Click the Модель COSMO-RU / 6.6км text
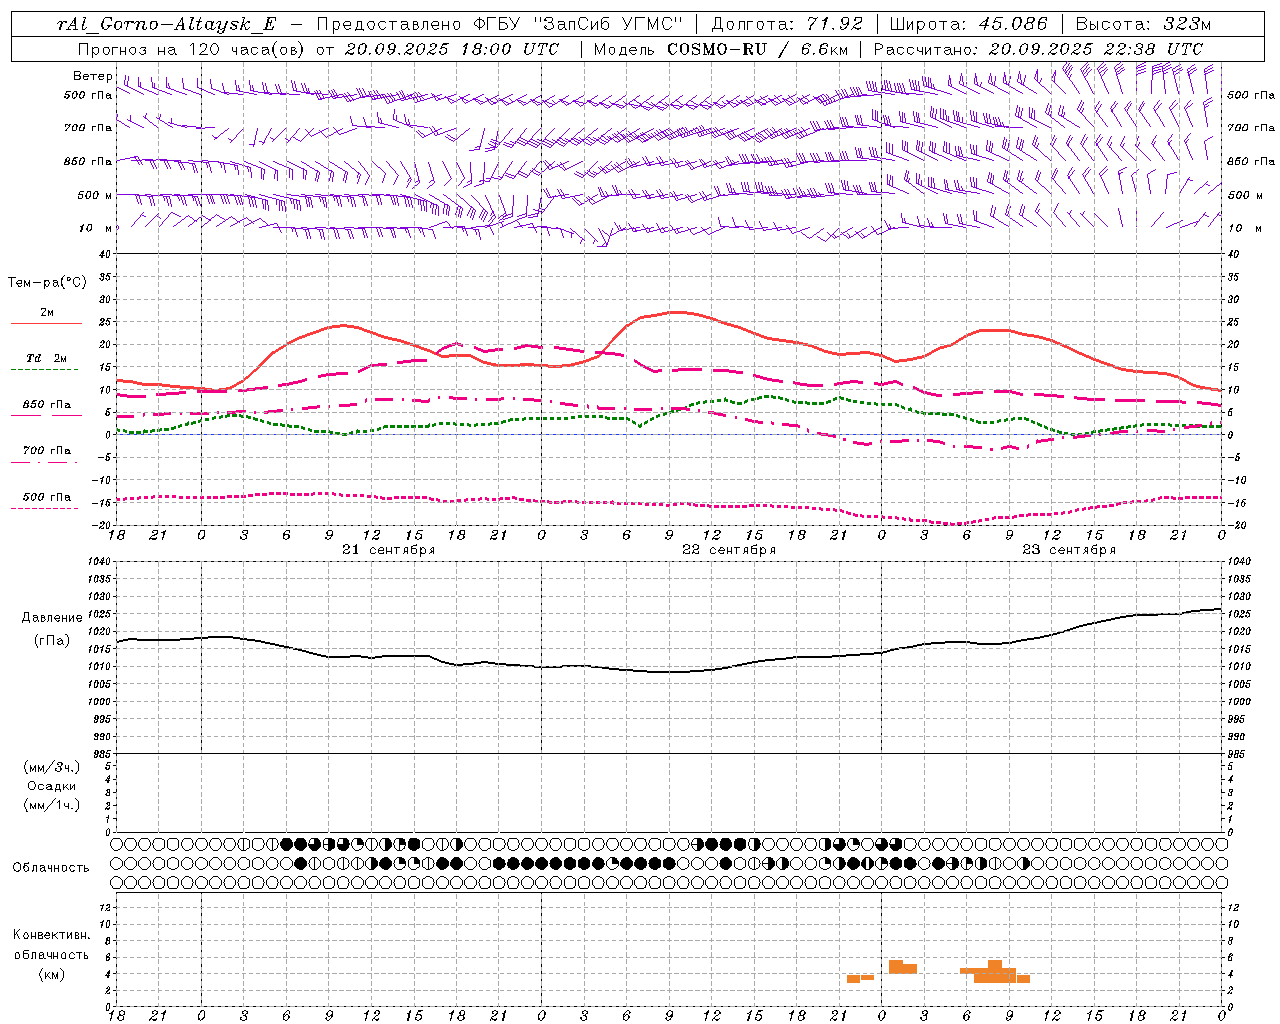 pyautogui.click(x=720, y=49)
